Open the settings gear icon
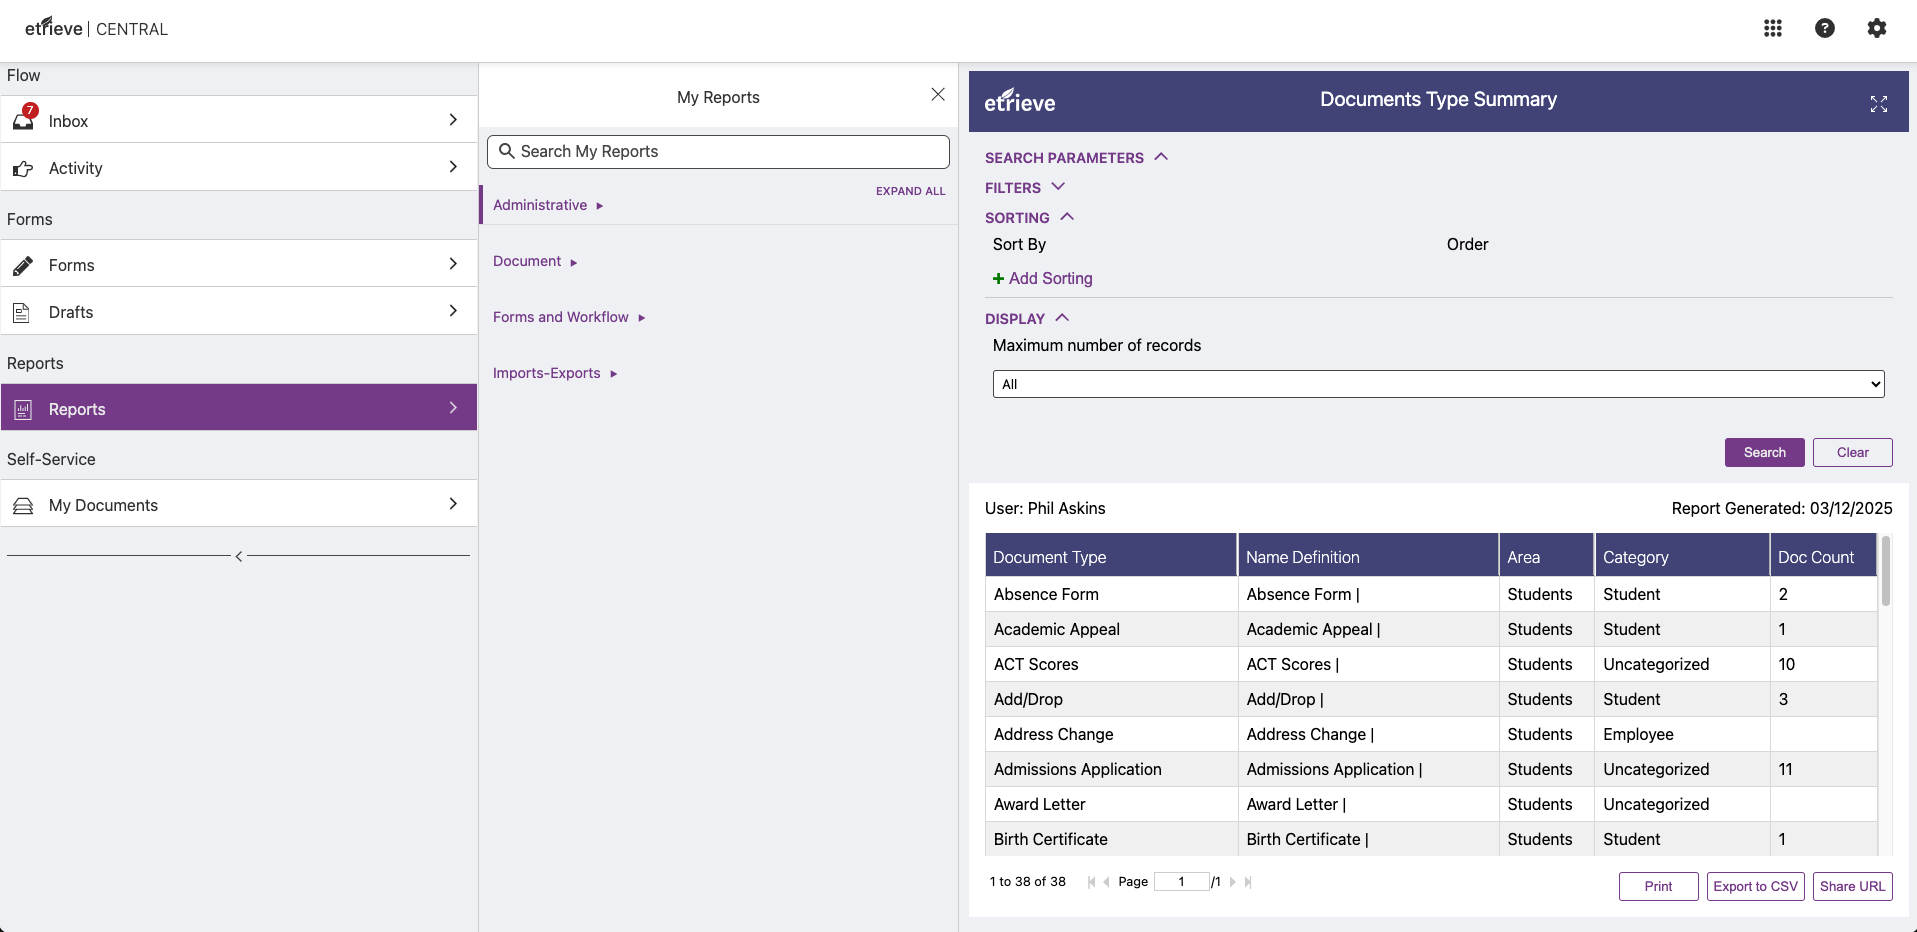The width and height of the screenshot is (1917, 932). pyautogui.click(x=1877, y=28)
